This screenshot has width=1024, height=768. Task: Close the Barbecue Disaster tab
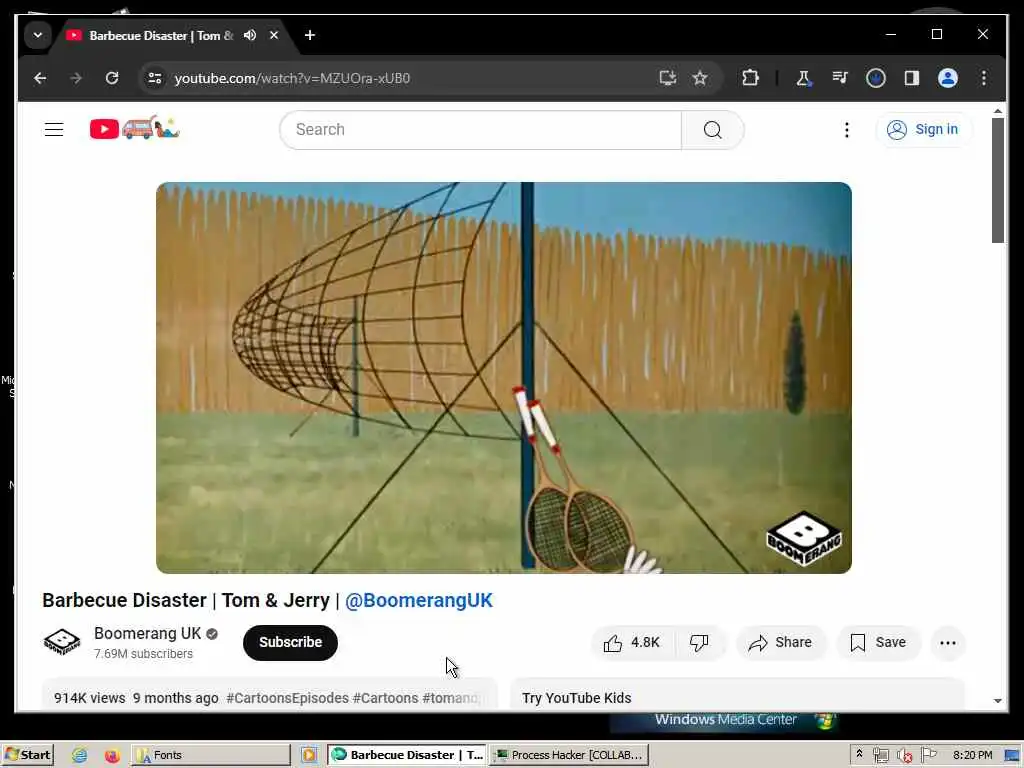274,35
